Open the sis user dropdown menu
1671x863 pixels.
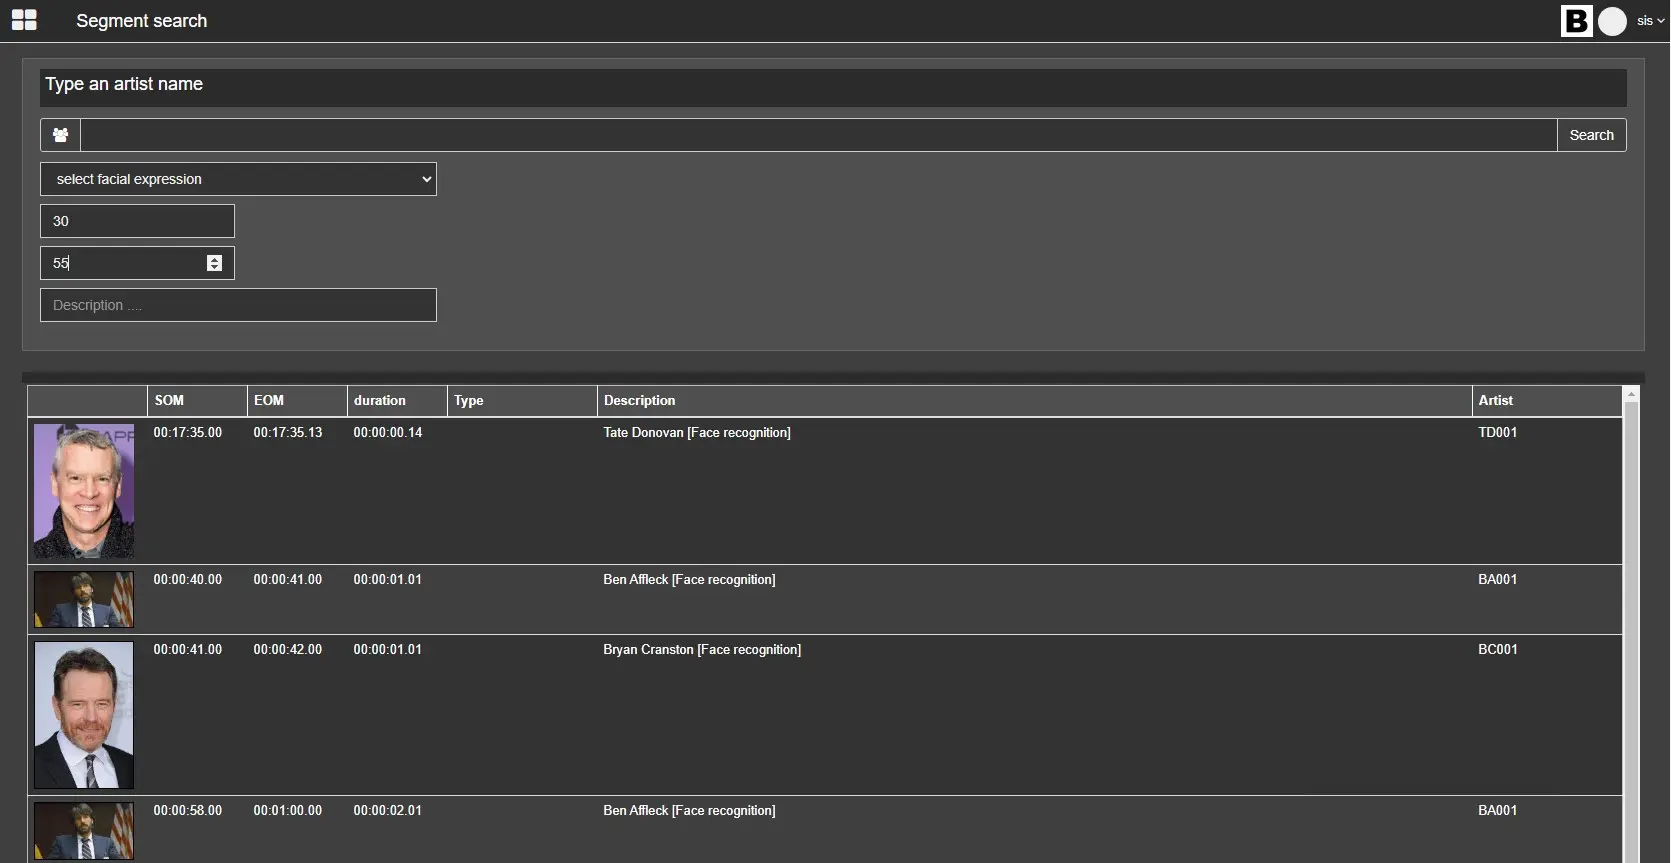coord(1650,21)
